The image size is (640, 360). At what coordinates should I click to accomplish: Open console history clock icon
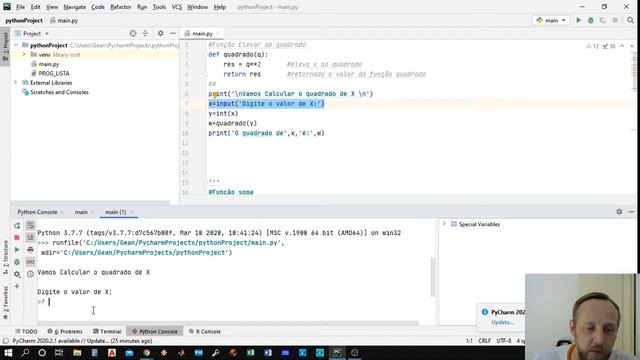pyautogui.click(x=30, y=274)
